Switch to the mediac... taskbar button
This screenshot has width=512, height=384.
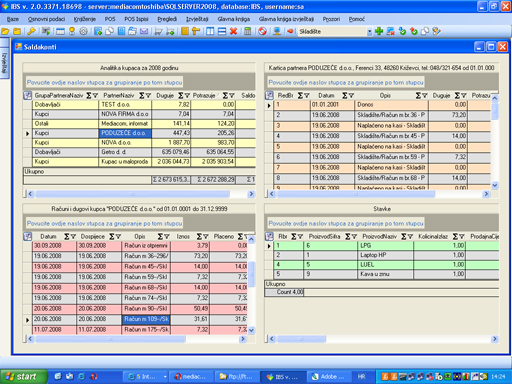click(x=191, y=377)
